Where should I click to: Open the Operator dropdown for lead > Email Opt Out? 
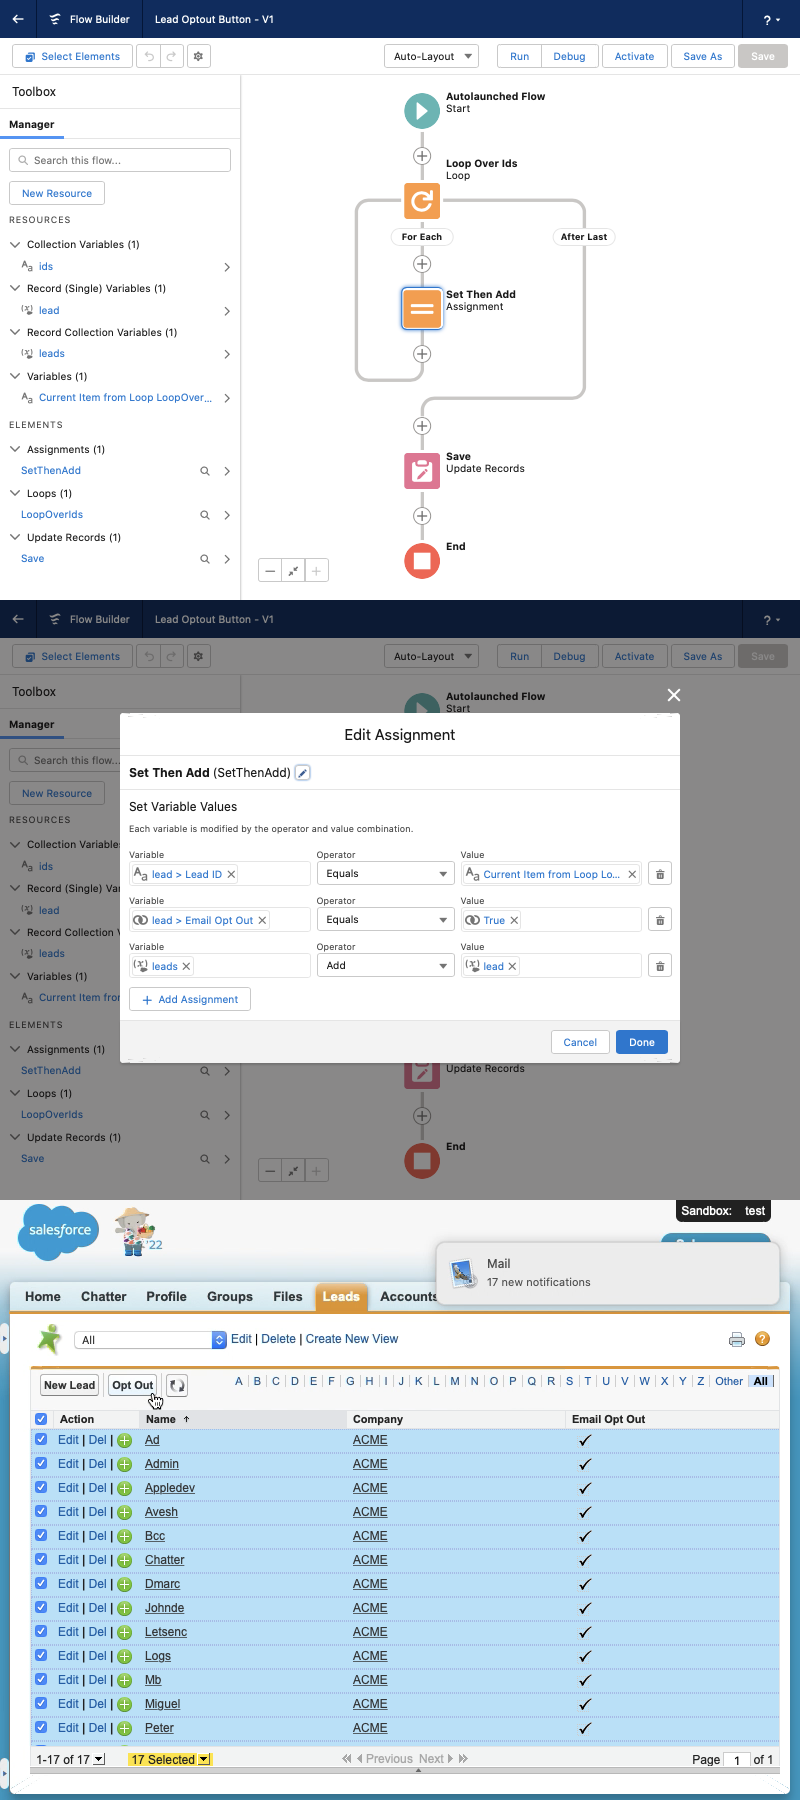[x=386, y=920]
